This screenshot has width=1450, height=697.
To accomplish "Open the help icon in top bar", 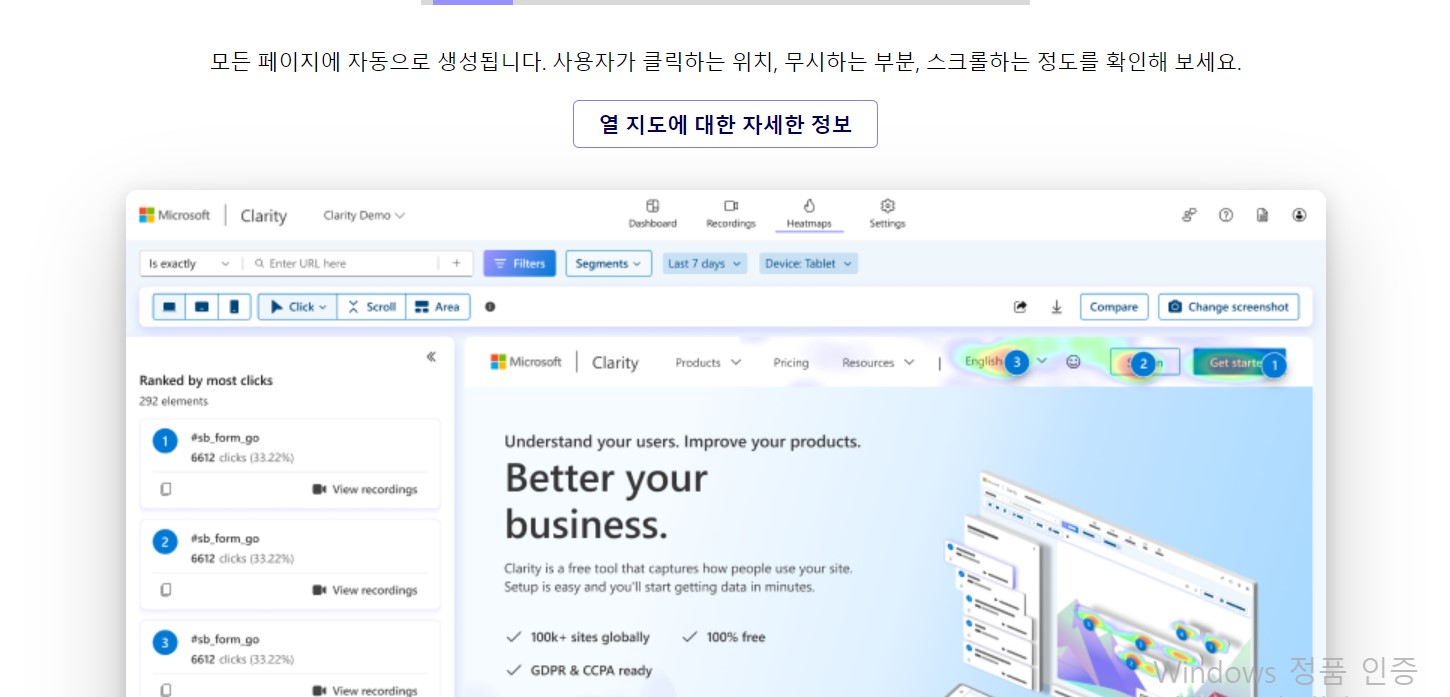I will point(1226,214).
